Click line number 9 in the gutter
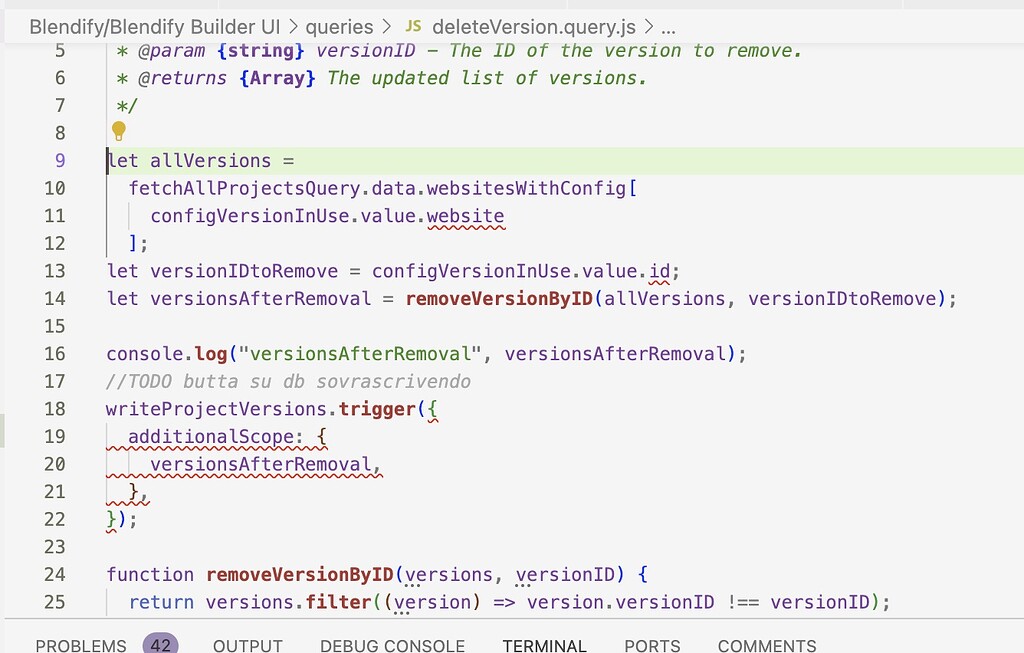Screen dimensions: 1024x653 click(59, 160)
